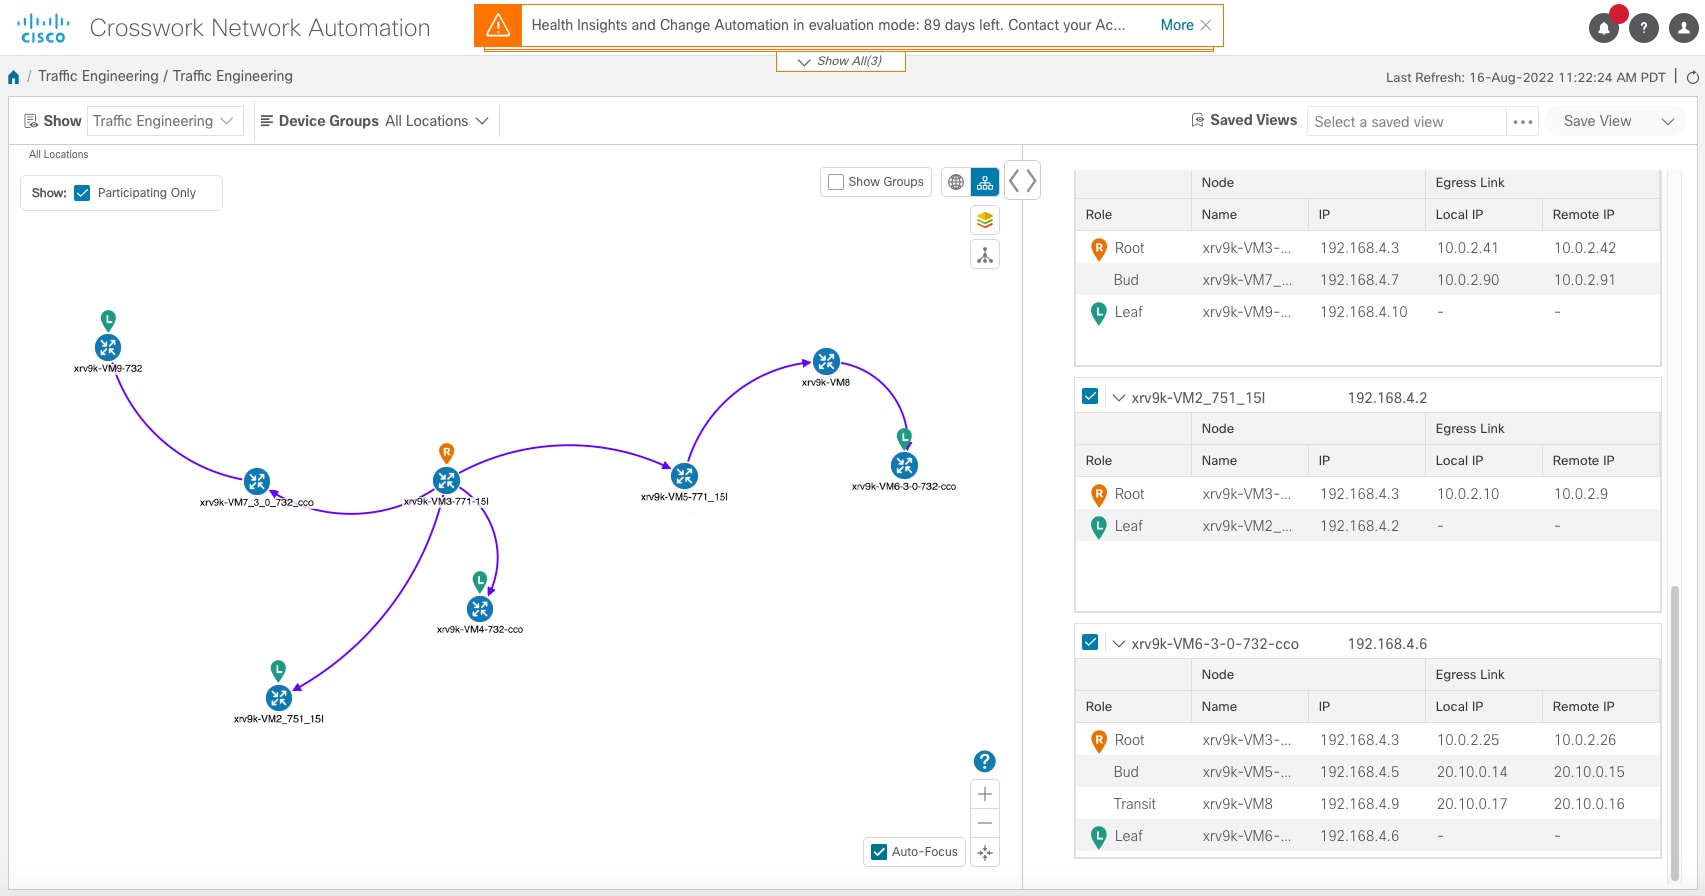Open the topology layout tree icon

pos(985,255)
